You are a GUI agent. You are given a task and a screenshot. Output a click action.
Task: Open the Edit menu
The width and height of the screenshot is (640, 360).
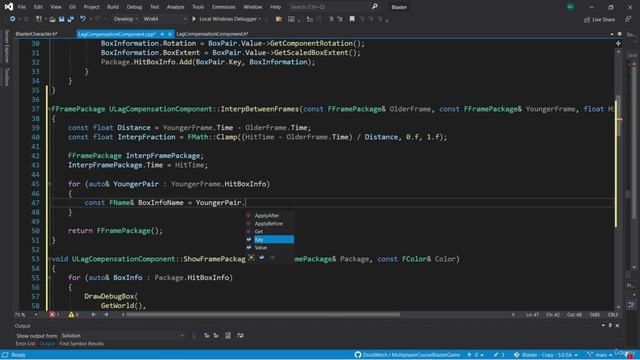pos(38,7)
